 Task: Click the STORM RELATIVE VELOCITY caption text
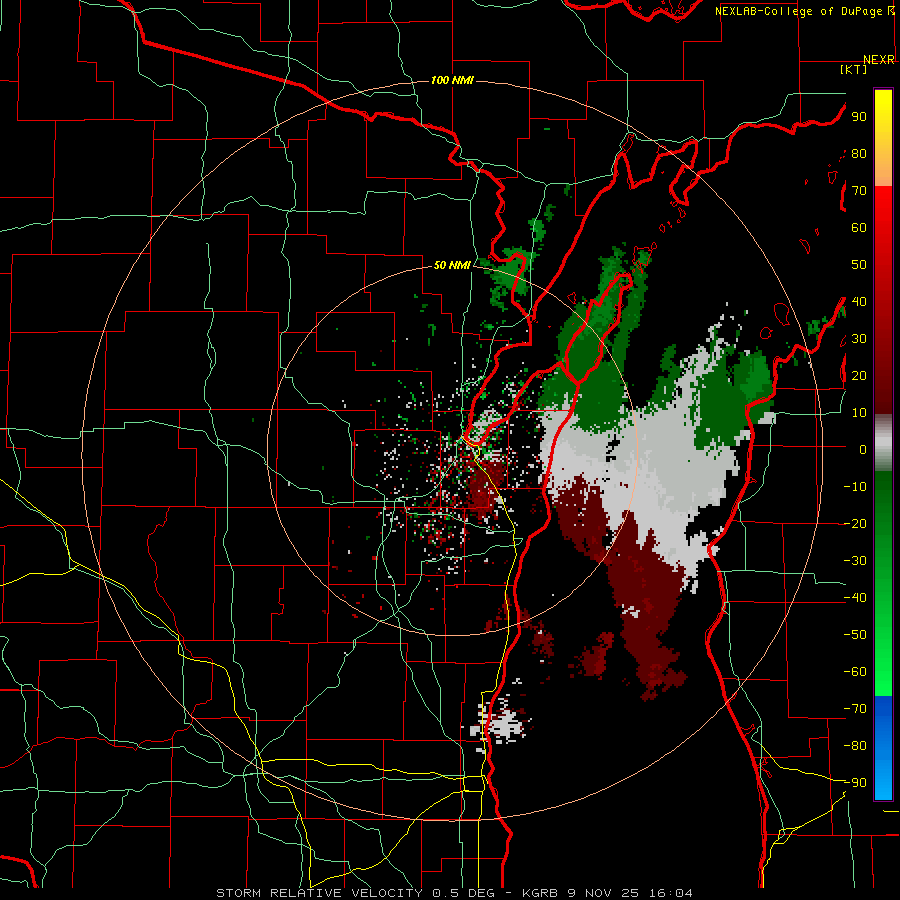[x=319, y=893]
